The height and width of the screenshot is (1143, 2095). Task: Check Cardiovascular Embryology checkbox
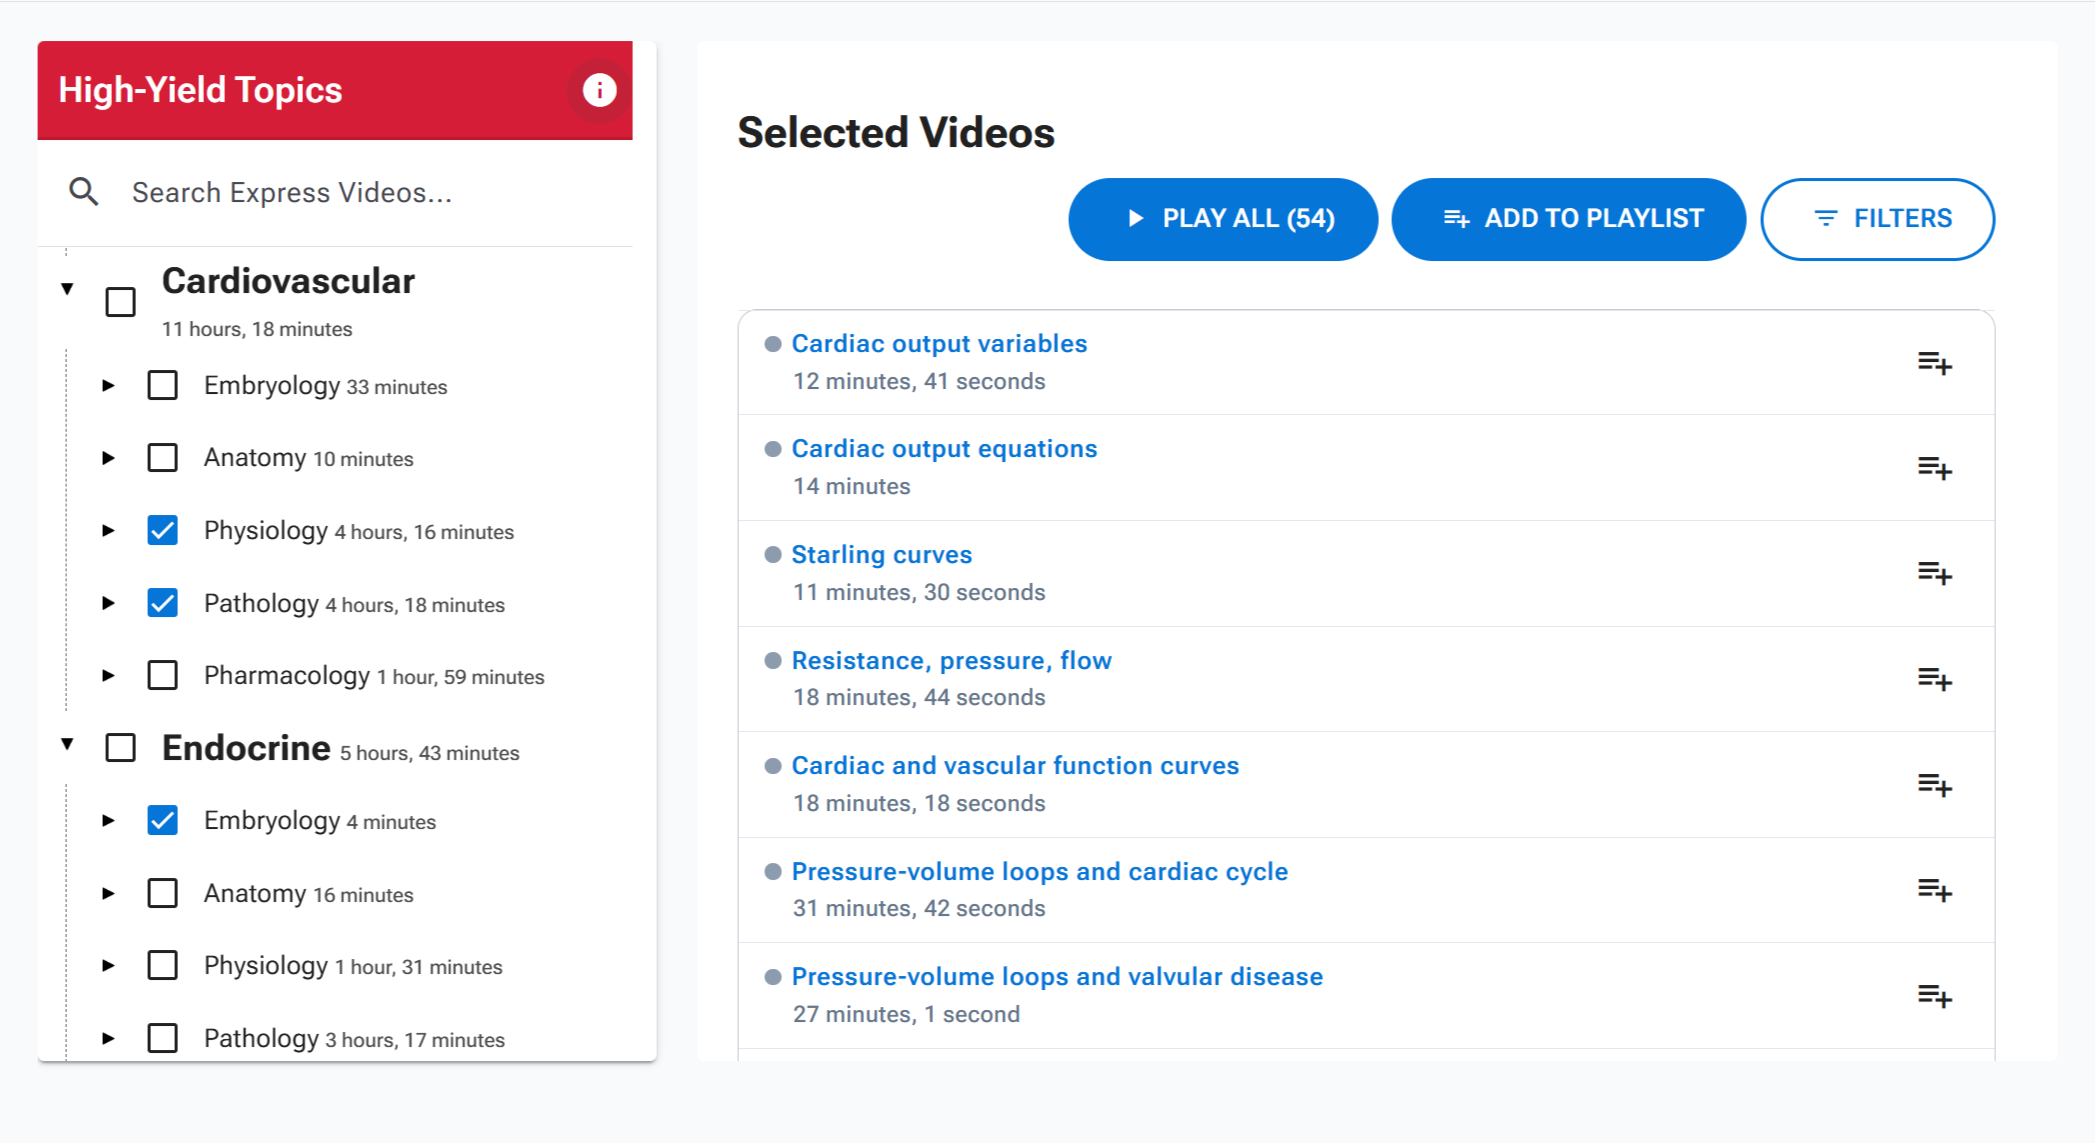tap(162, 385)
